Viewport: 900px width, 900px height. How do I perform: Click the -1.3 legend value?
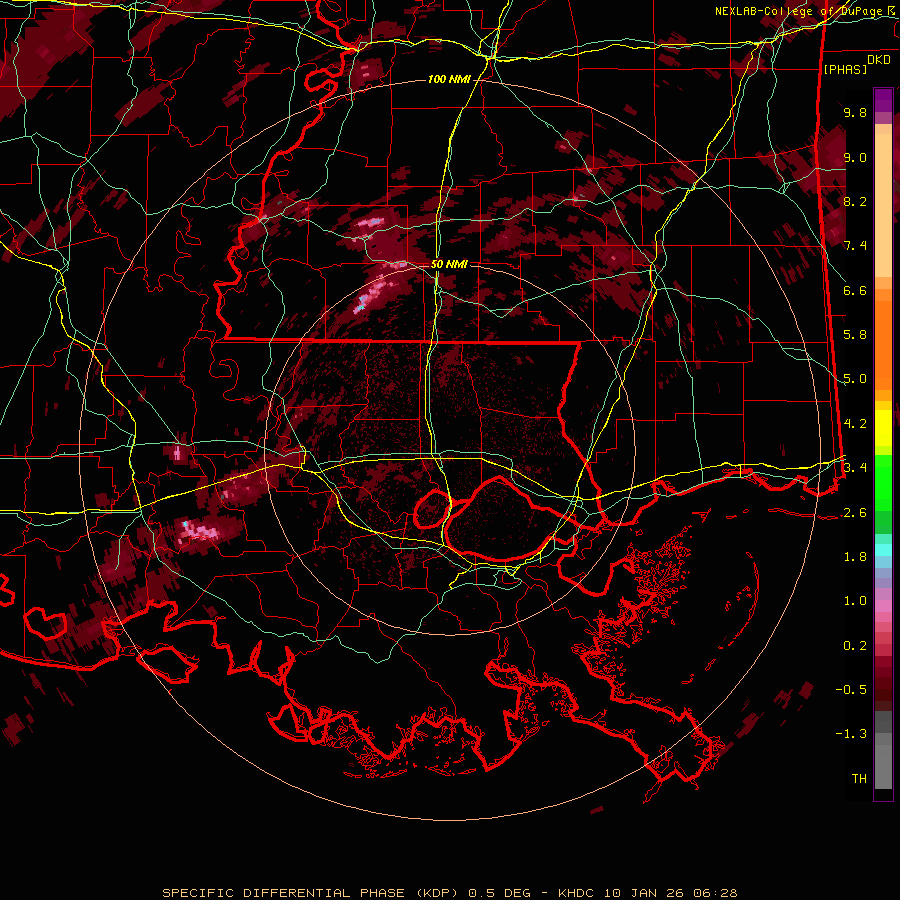point(851,734)
